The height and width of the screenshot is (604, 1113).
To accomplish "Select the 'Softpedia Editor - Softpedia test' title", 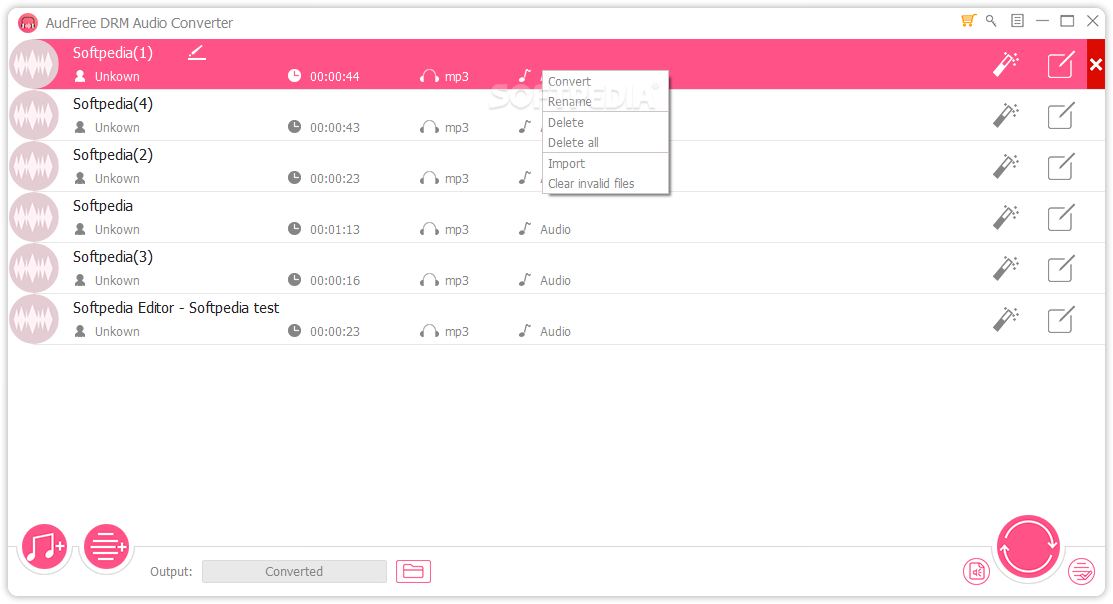I will coord(176,308).
